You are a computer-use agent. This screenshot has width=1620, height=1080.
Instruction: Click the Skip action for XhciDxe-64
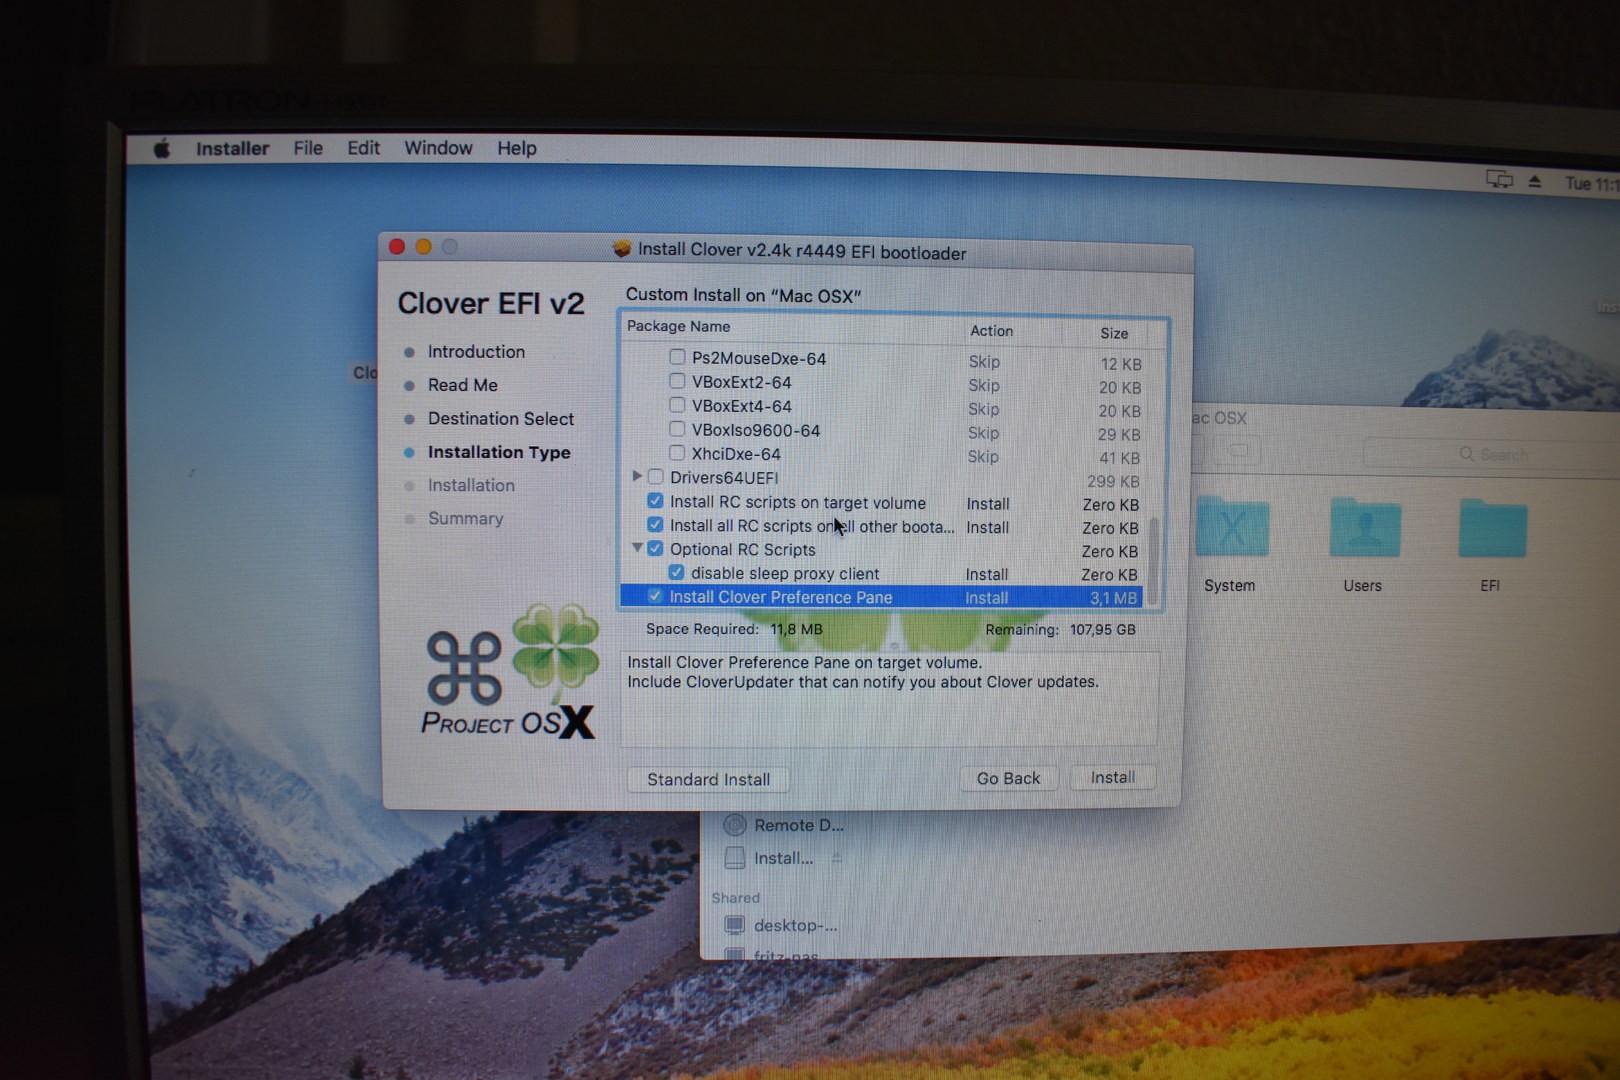pyautogui.click(x=983, y=456)
